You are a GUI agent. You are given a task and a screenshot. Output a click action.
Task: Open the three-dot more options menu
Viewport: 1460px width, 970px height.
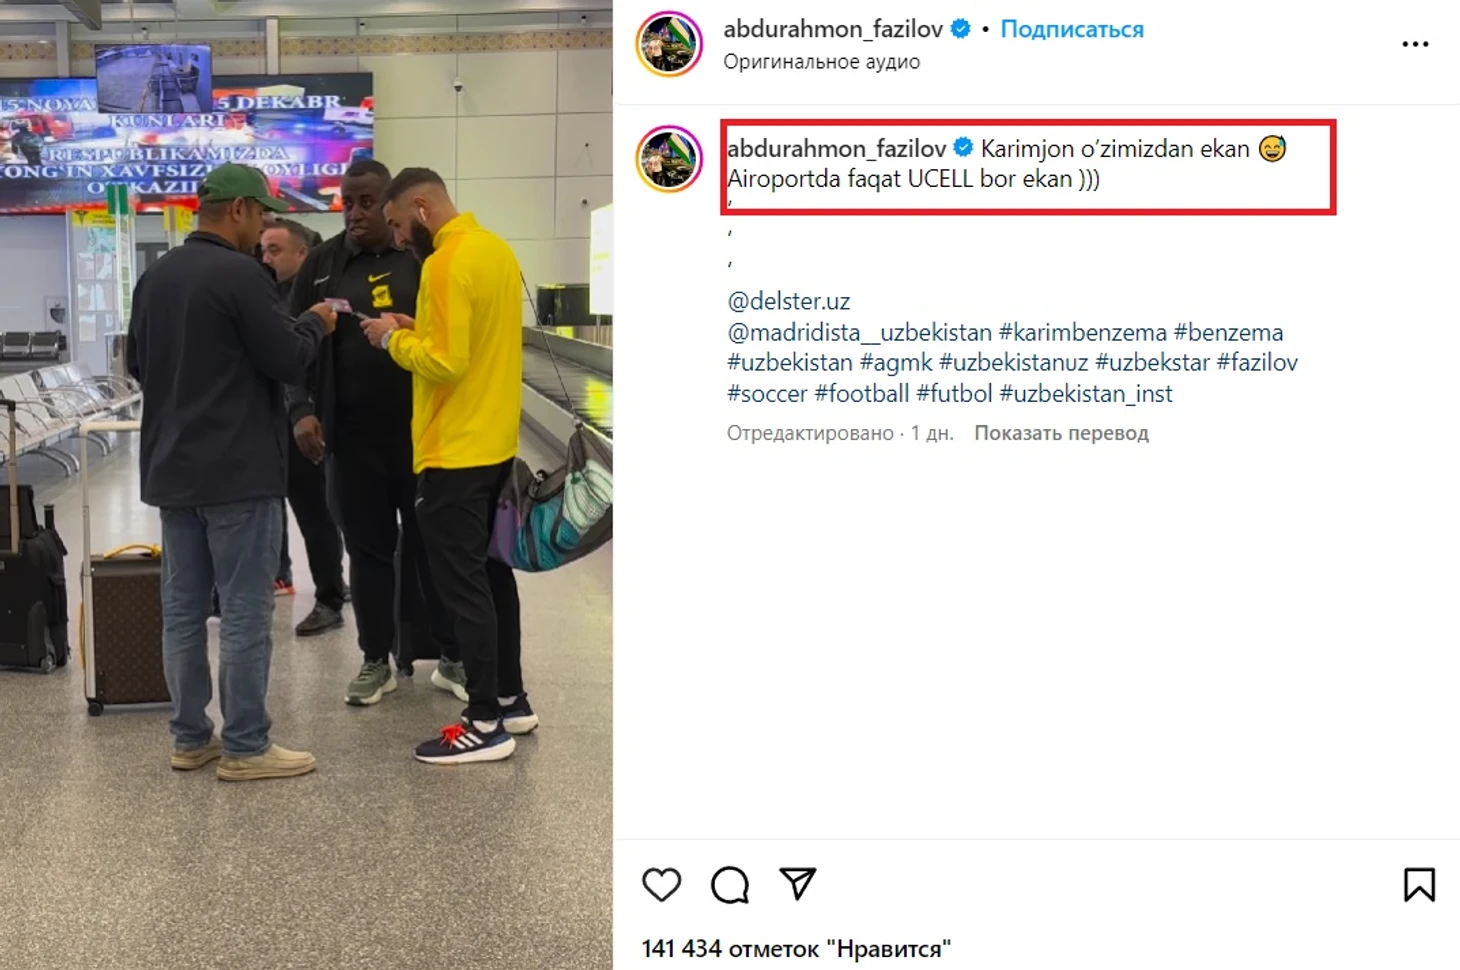pyautogui.click(x=1415, y=44)
